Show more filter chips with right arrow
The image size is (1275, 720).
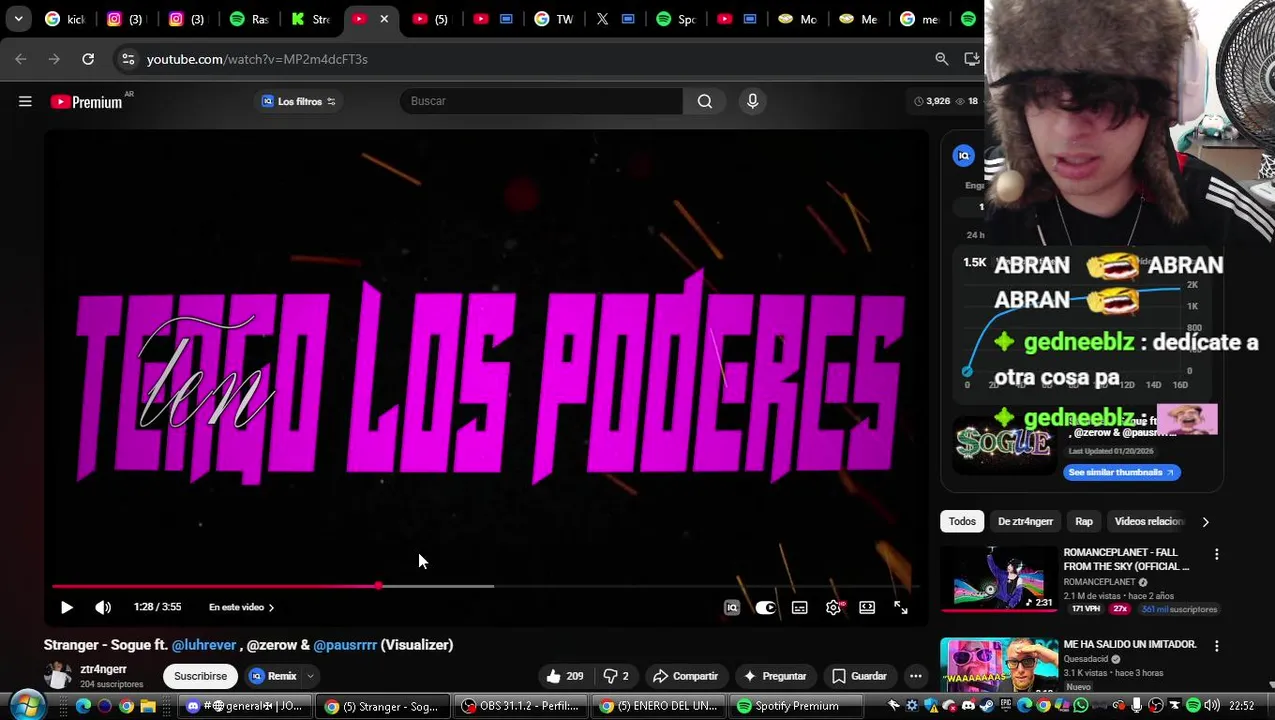1205,521
